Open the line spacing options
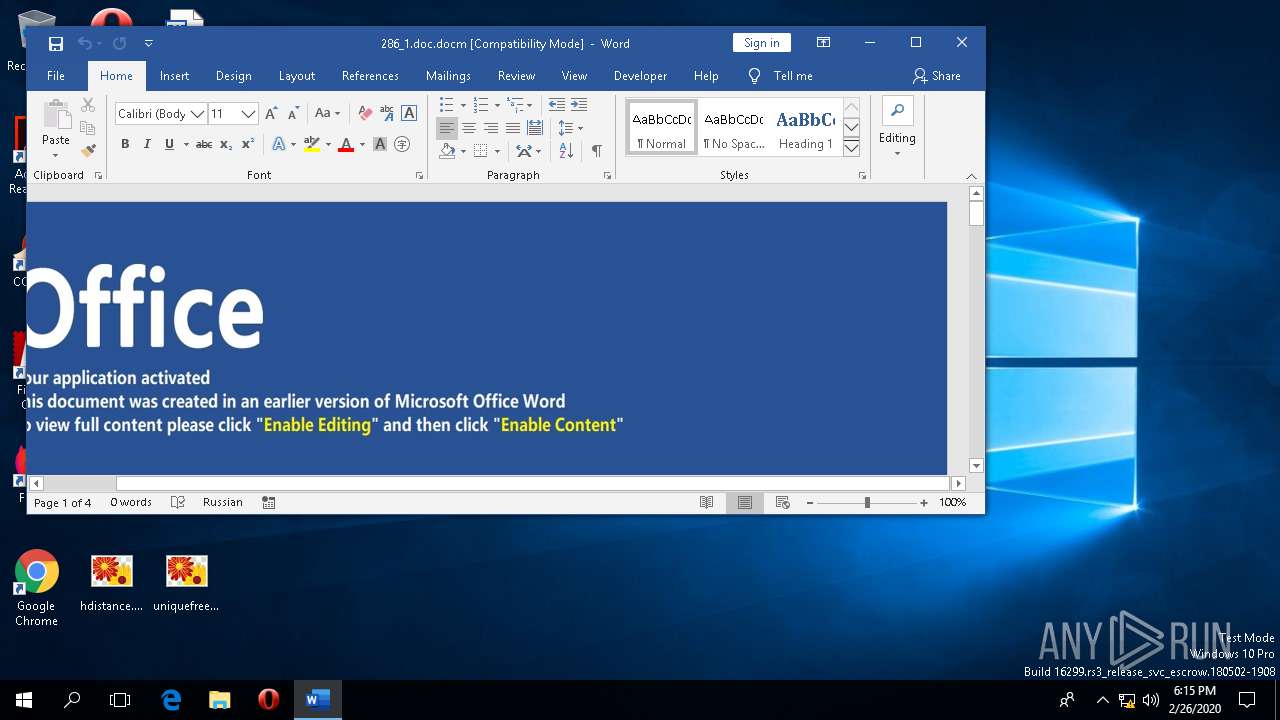The width and height of the screenshot is (1280, 720). pyautogui.click(x=570, y=128)
